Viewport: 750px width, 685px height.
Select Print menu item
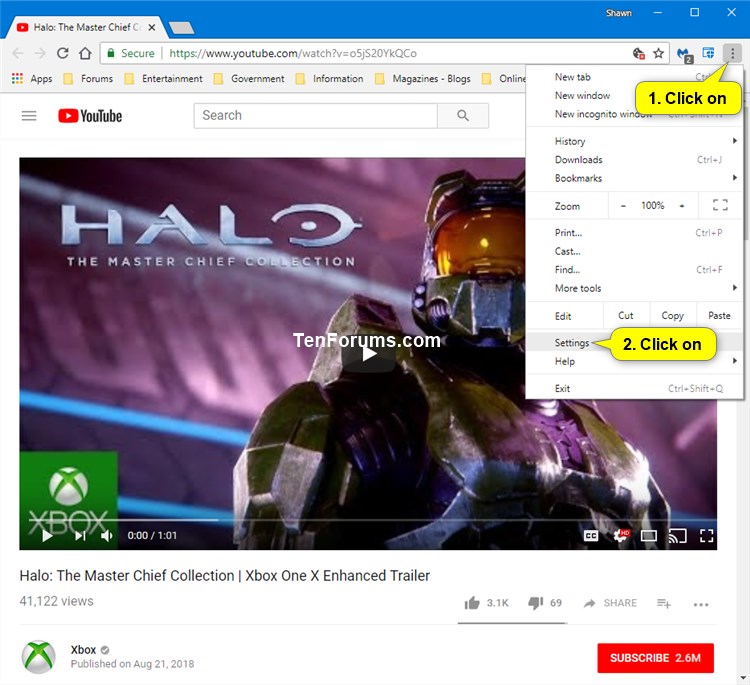click(634, 233)
